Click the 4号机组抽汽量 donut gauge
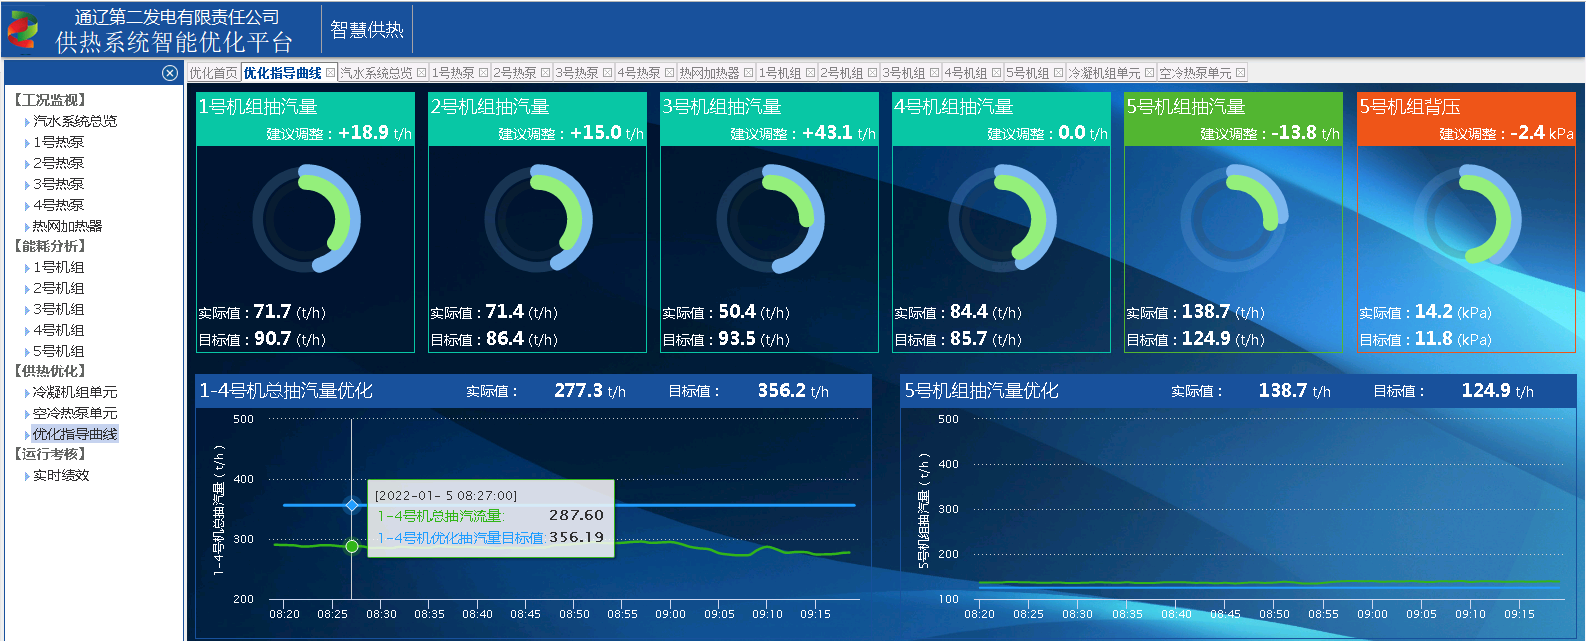 [1002, 219]
